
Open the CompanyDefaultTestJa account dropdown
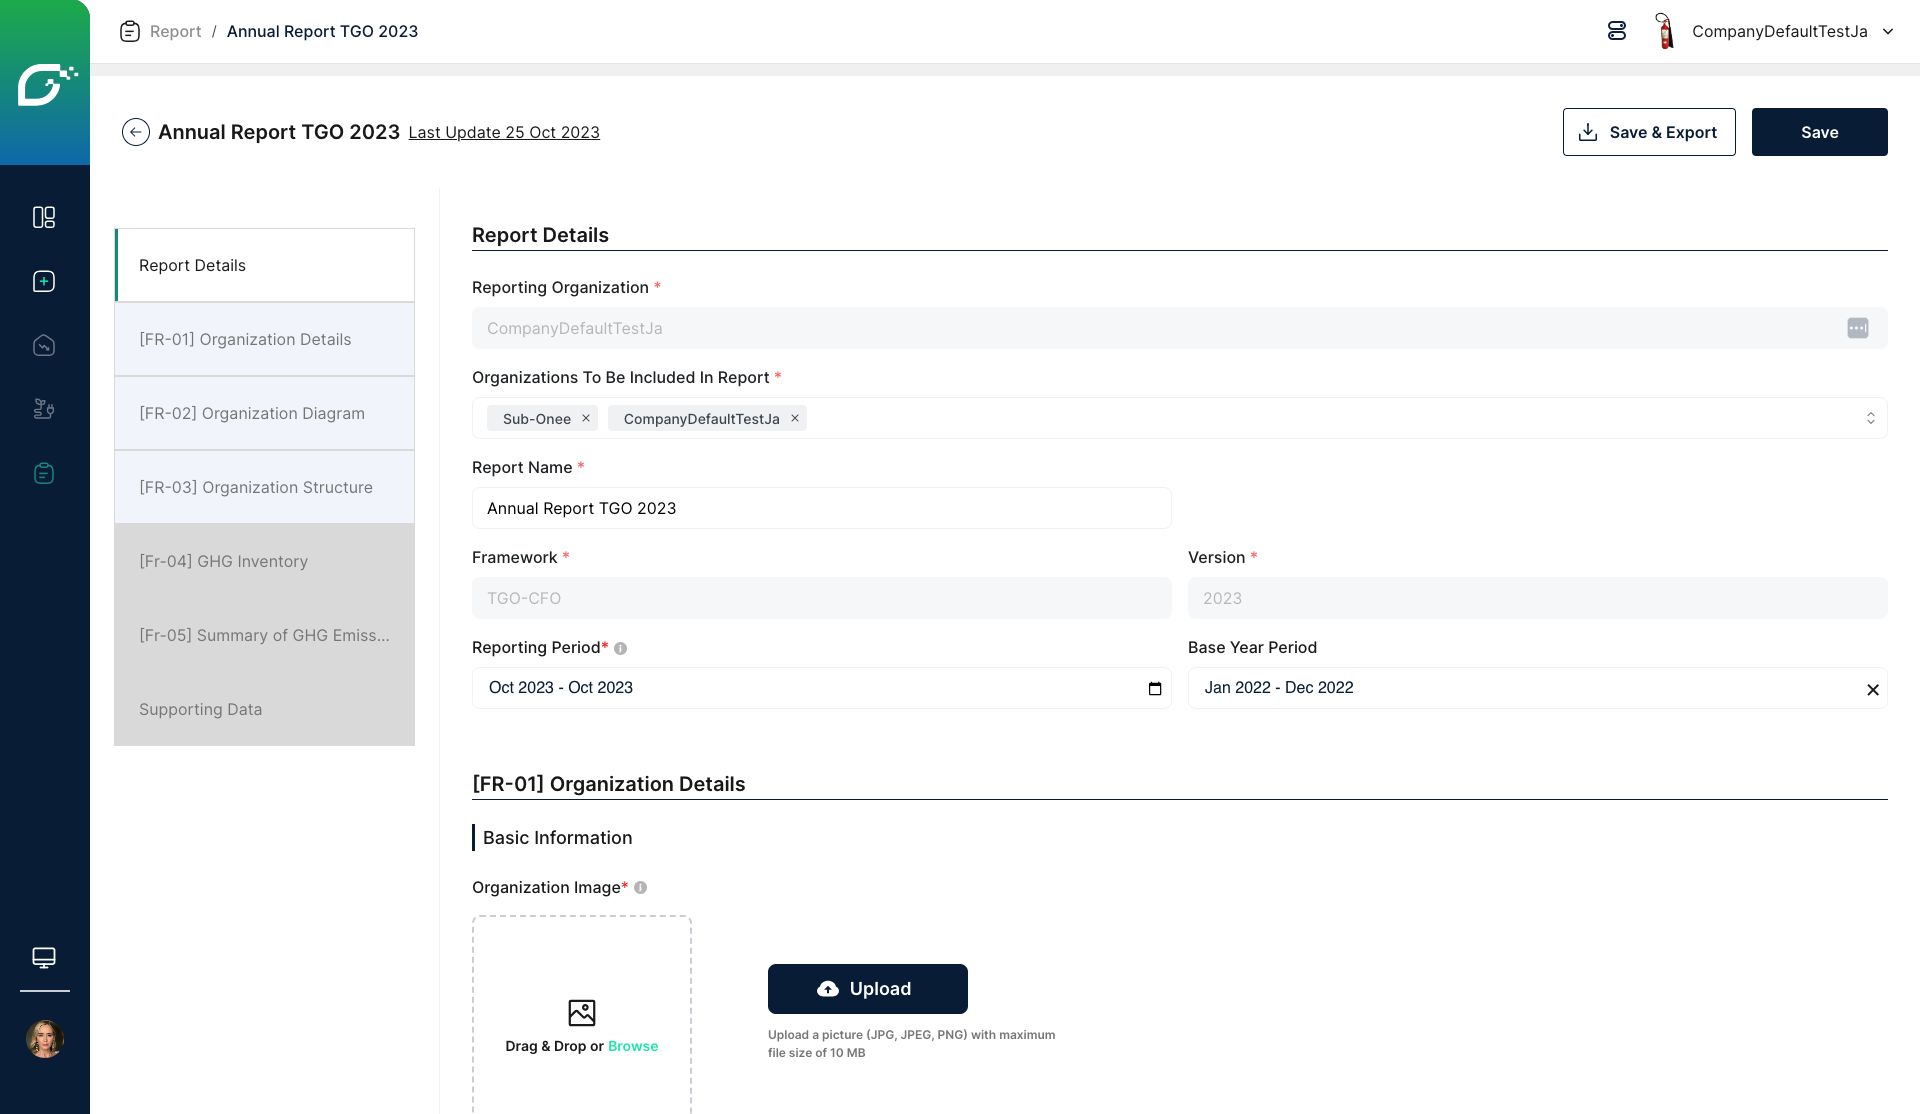click(1887, 31)
